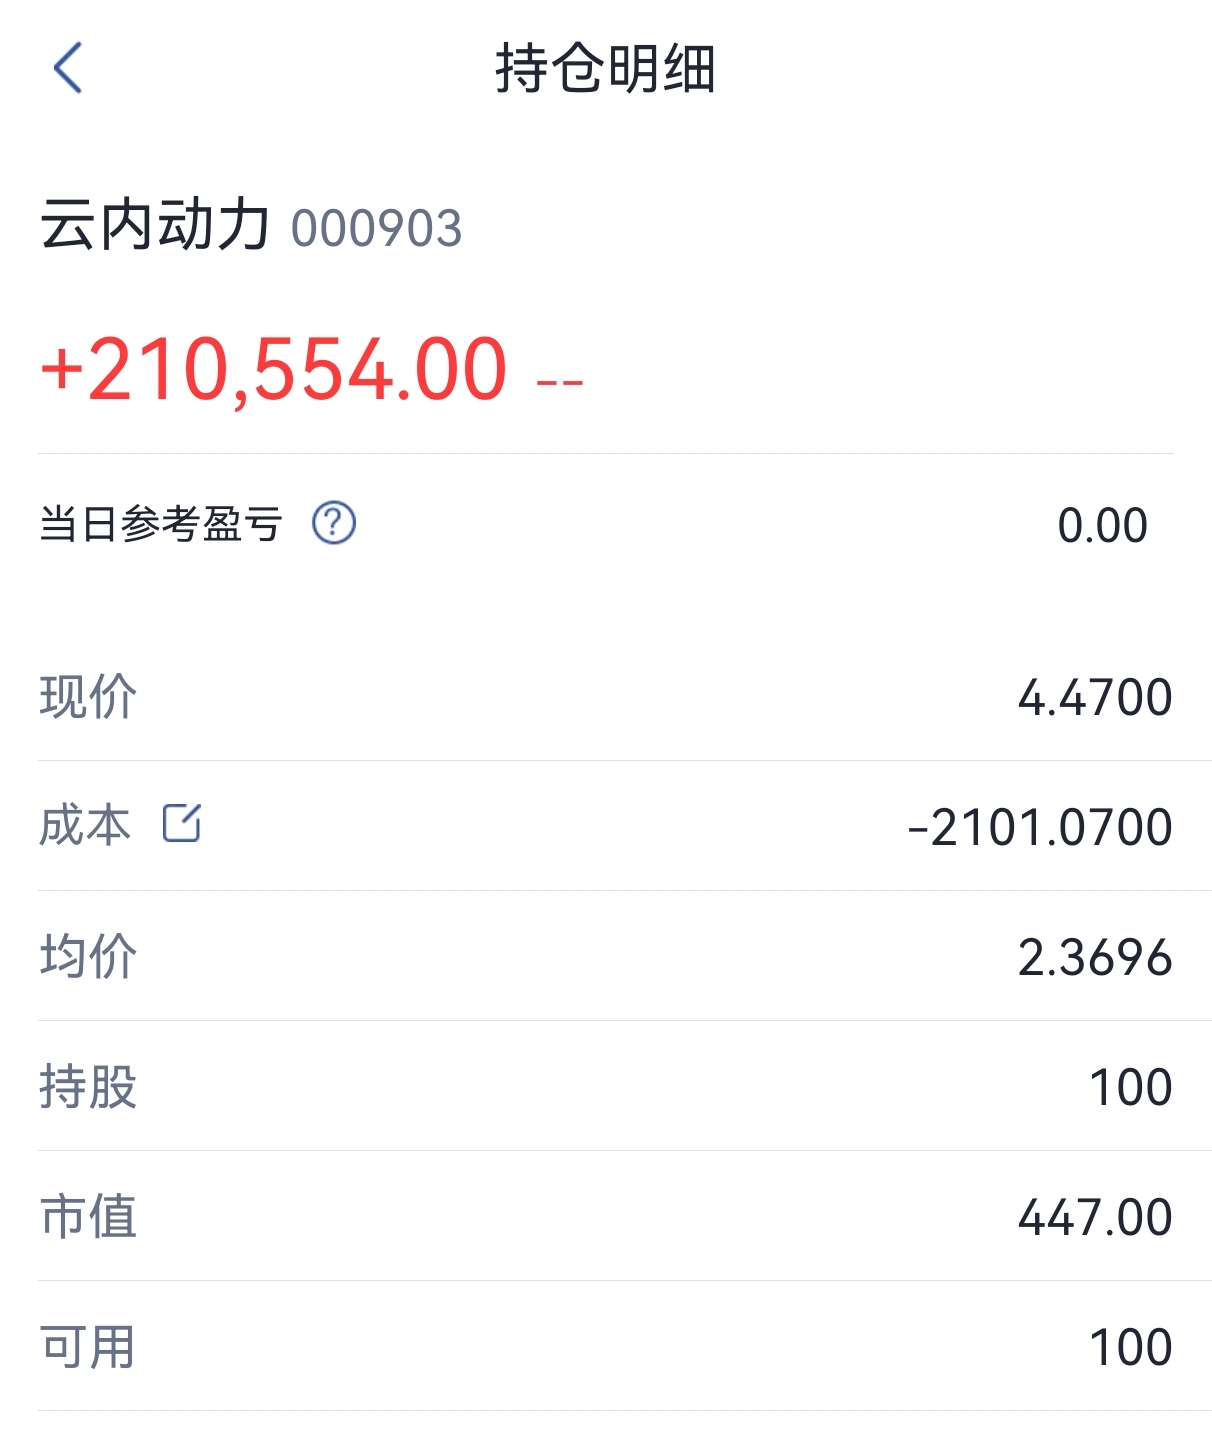The width and height of the screenshot is (1212, 1436).
Task: Select the 持股 row label
Action: click(88, 1086)
